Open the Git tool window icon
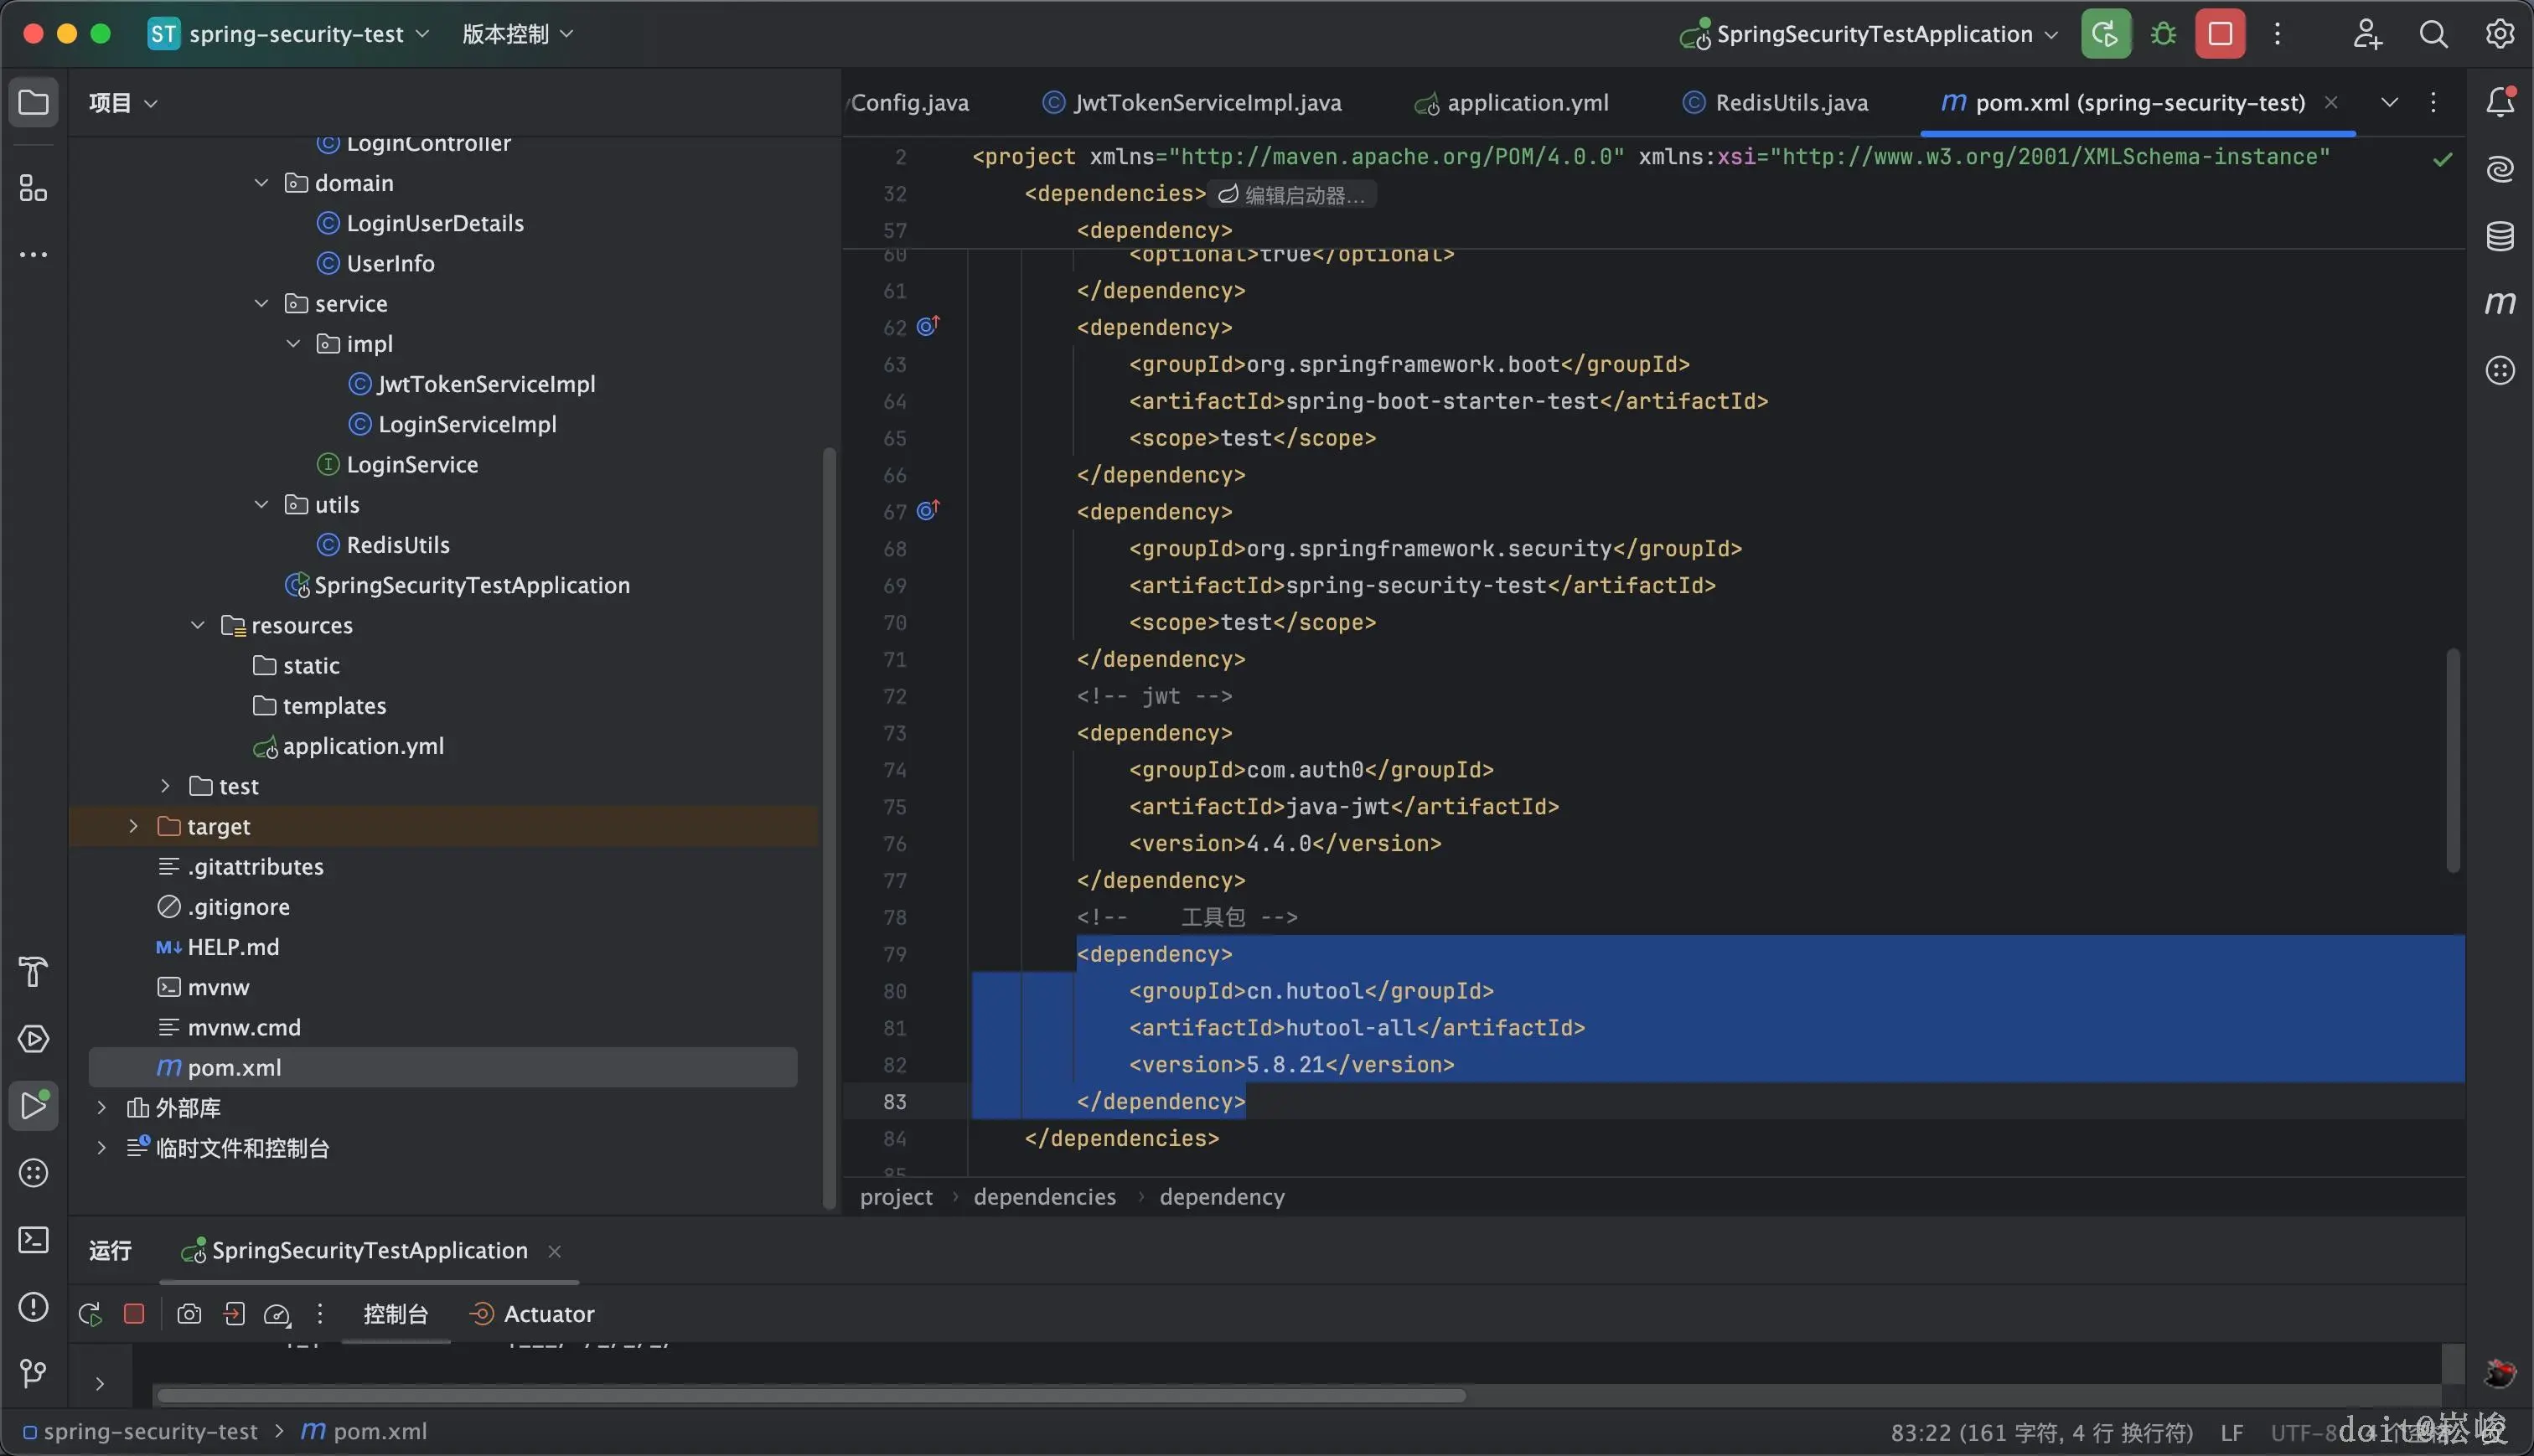The width and height of the screenshot is (2534, 1456). 33,1373
